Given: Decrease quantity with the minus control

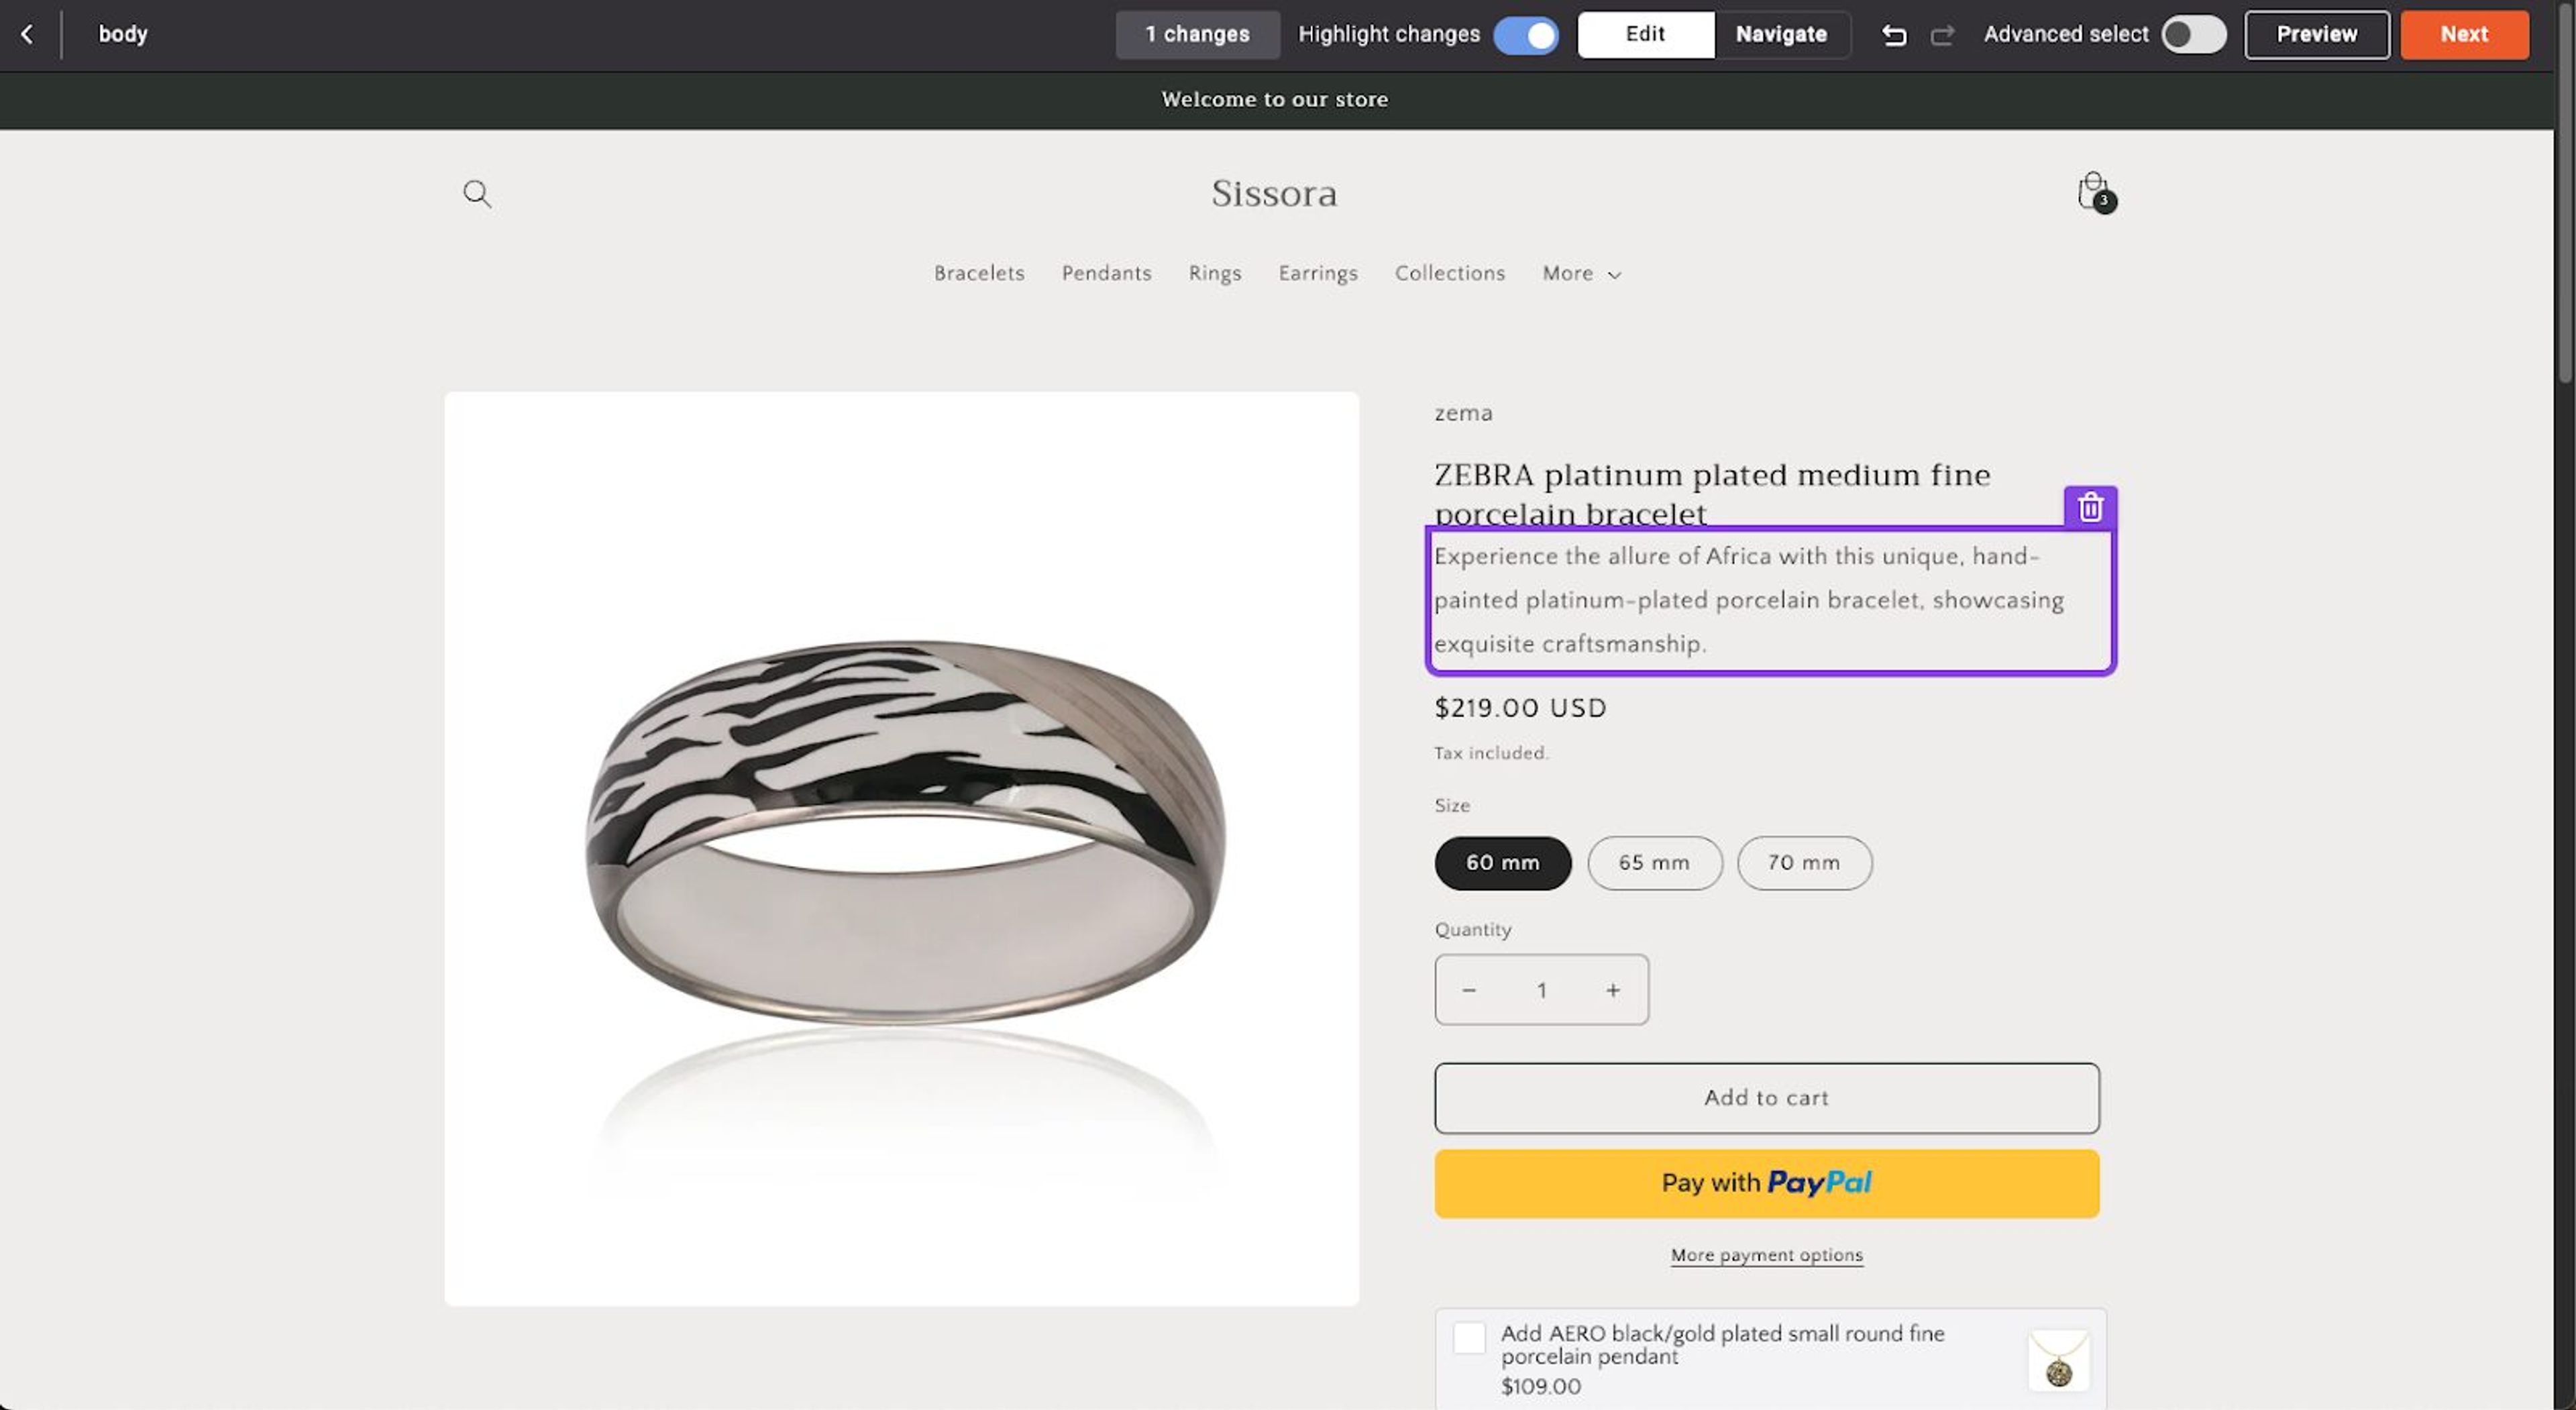Looking at the screenshot, I should coord(1469,990).
